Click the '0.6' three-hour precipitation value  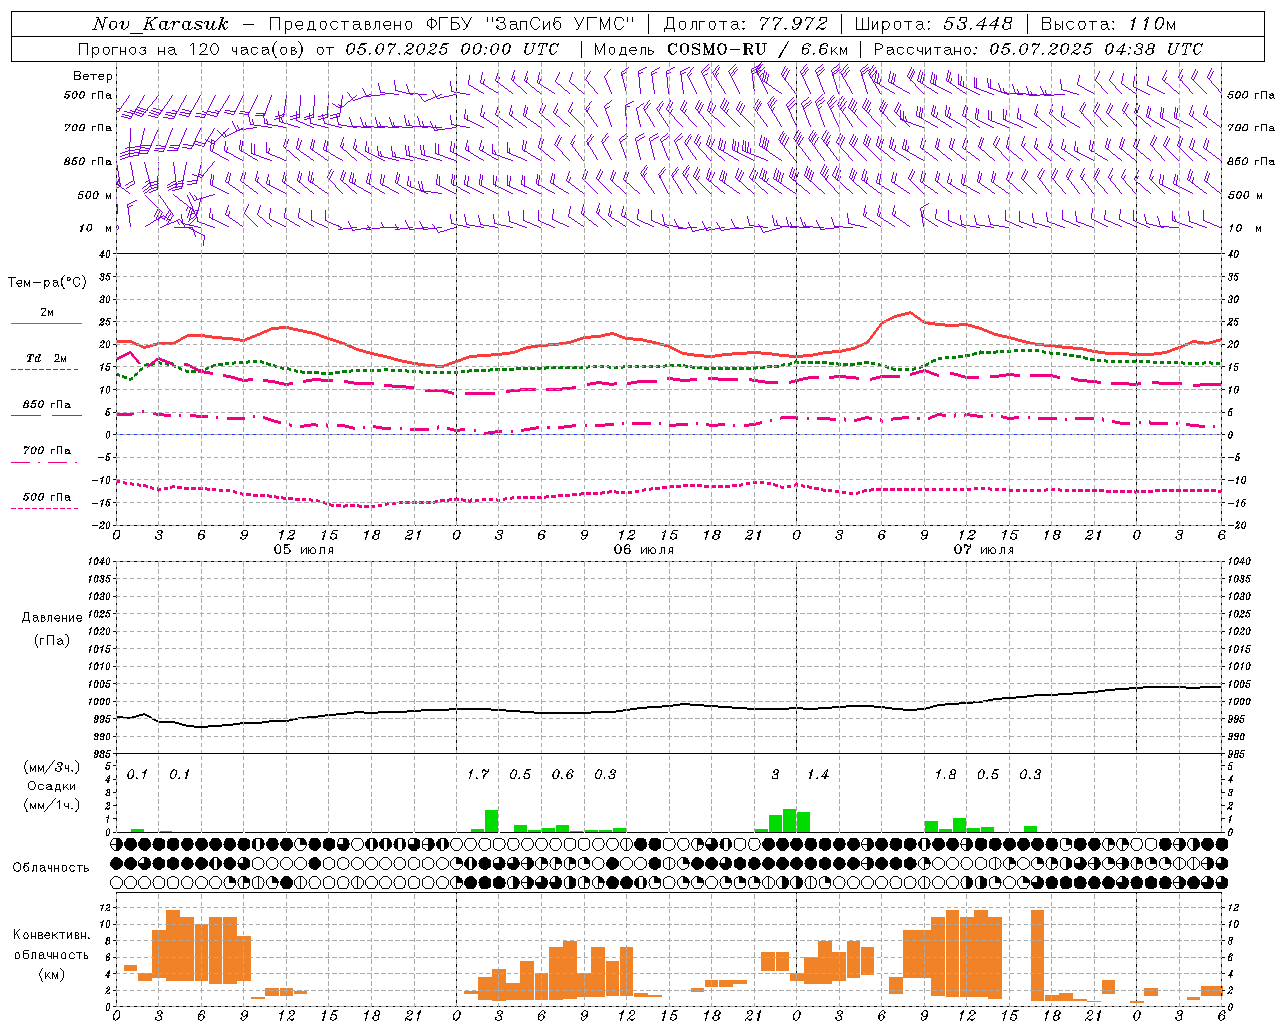point(563,775)
